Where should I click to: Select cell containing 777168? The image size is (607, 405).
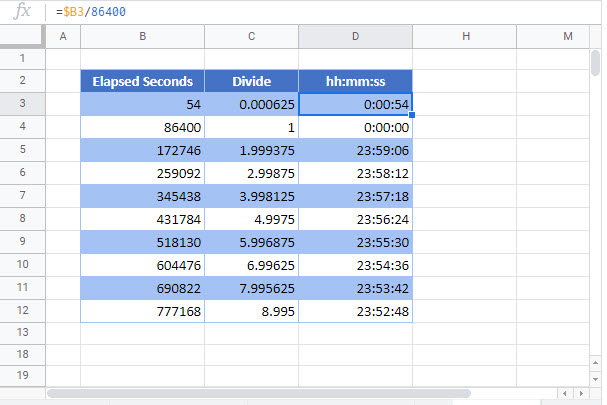coord(142,311)
